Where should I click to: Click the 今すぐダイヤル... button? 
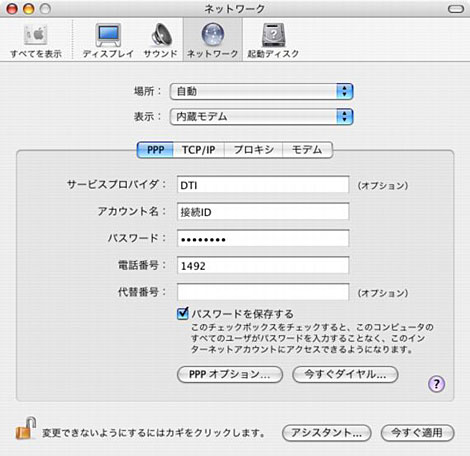coord(345,375)
